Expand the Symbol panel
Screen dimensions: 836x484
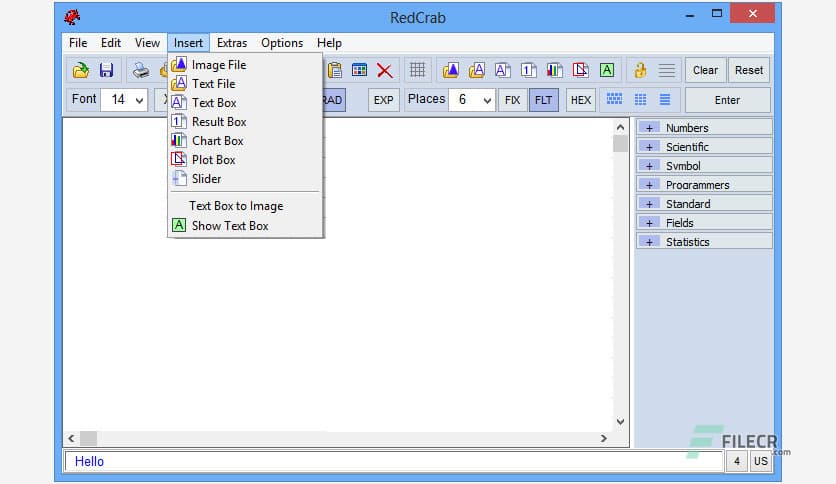(x=649, y=166)
